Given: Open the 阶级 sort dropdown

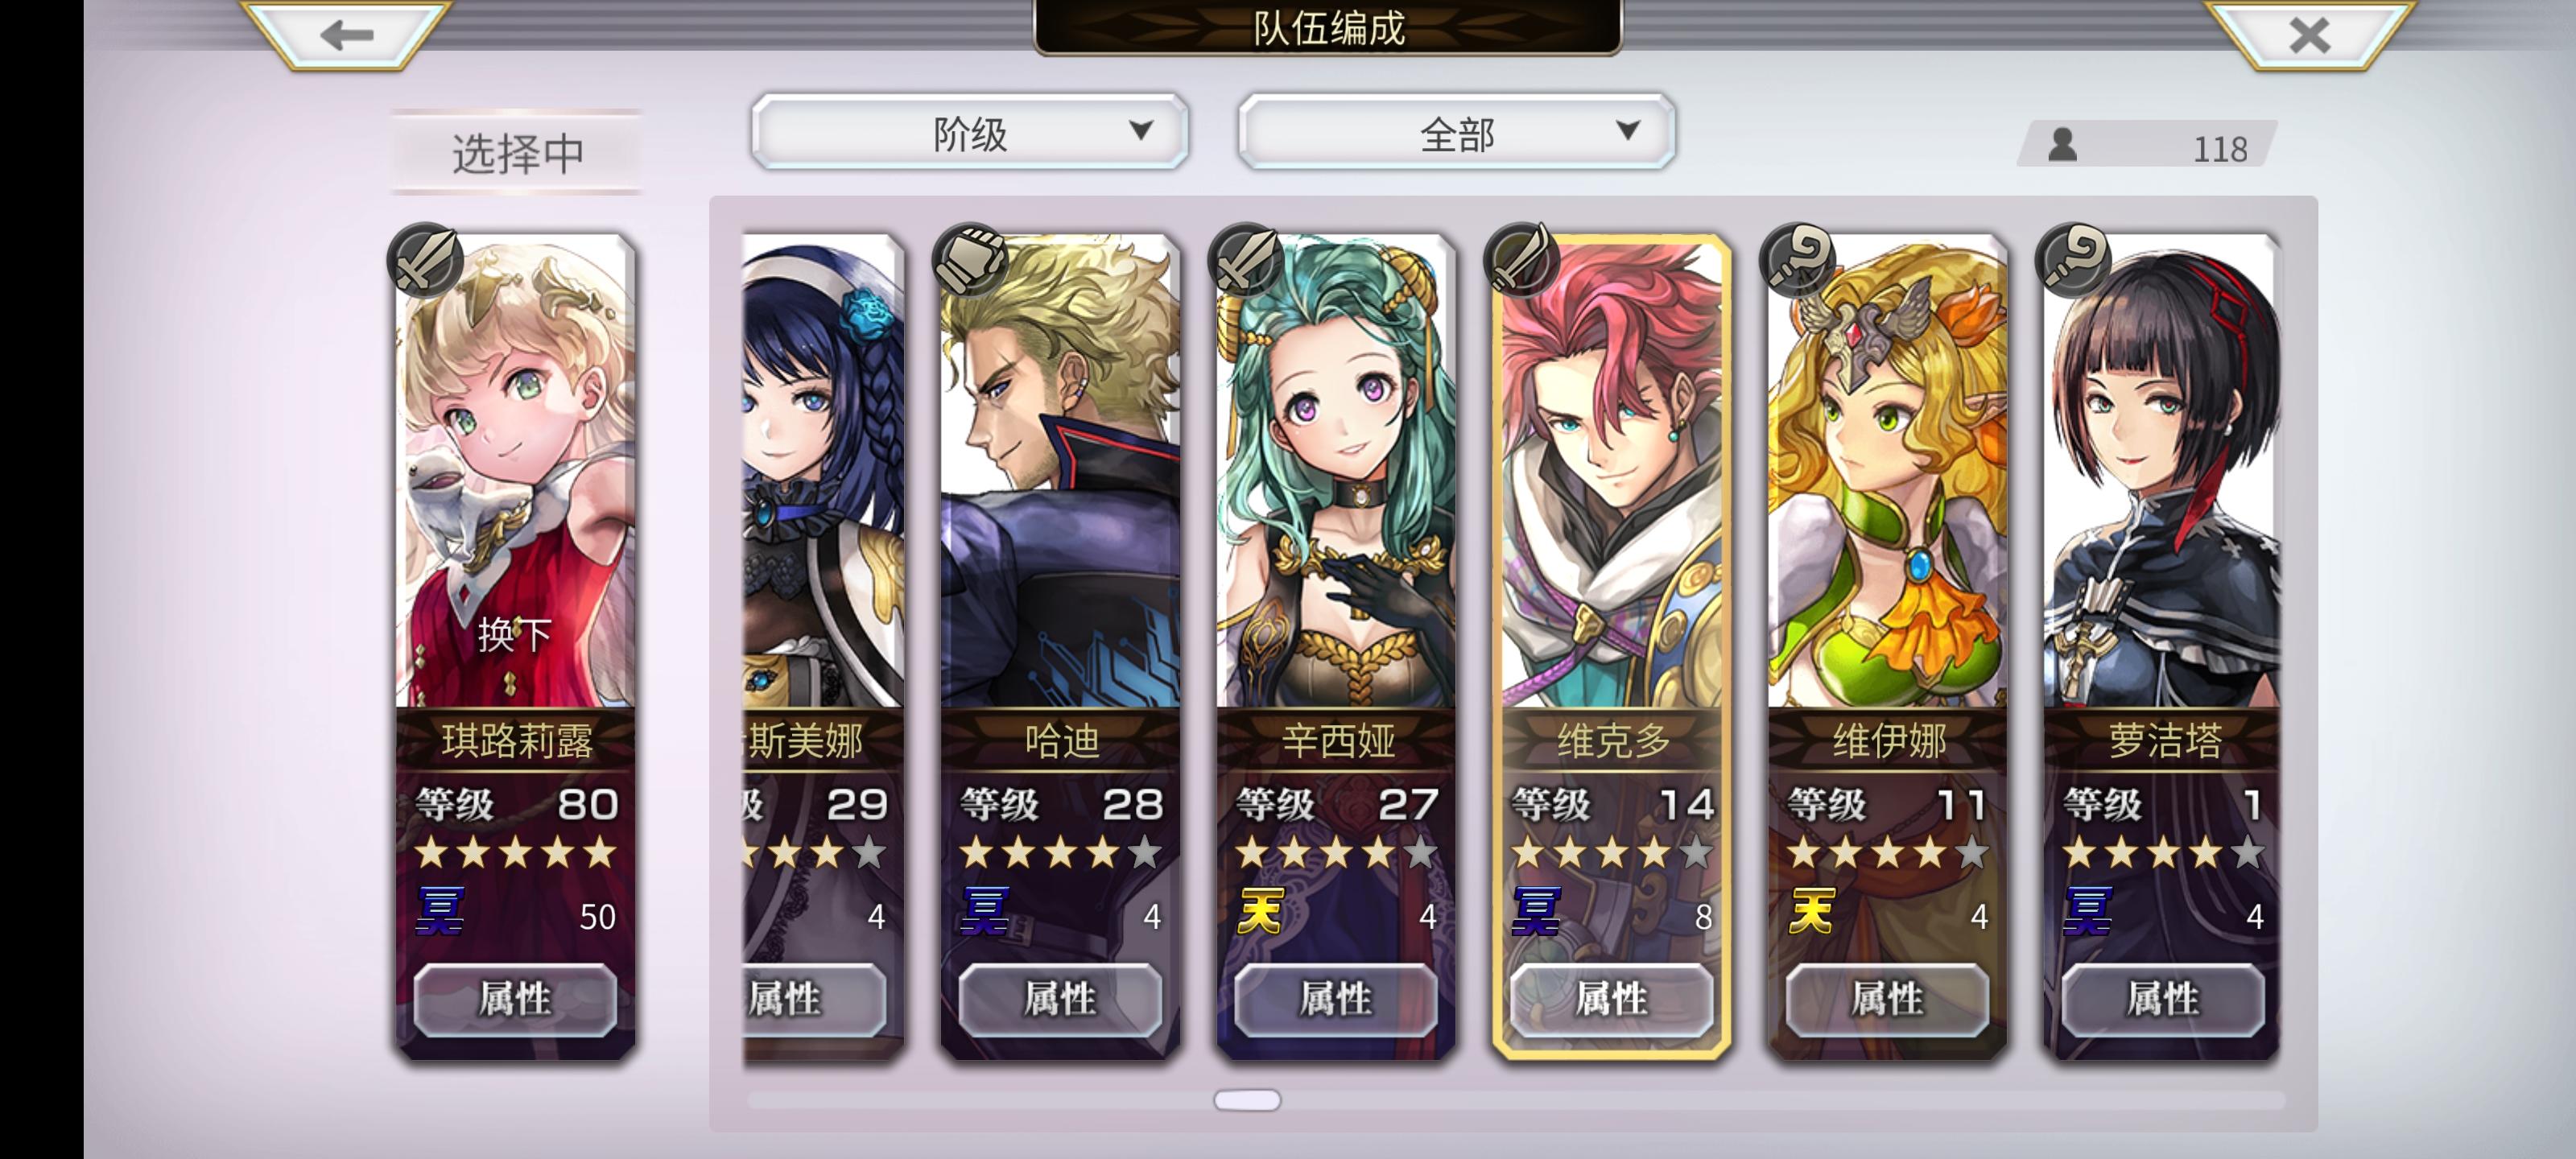Looking at the screenshot, I should [969, 132].
